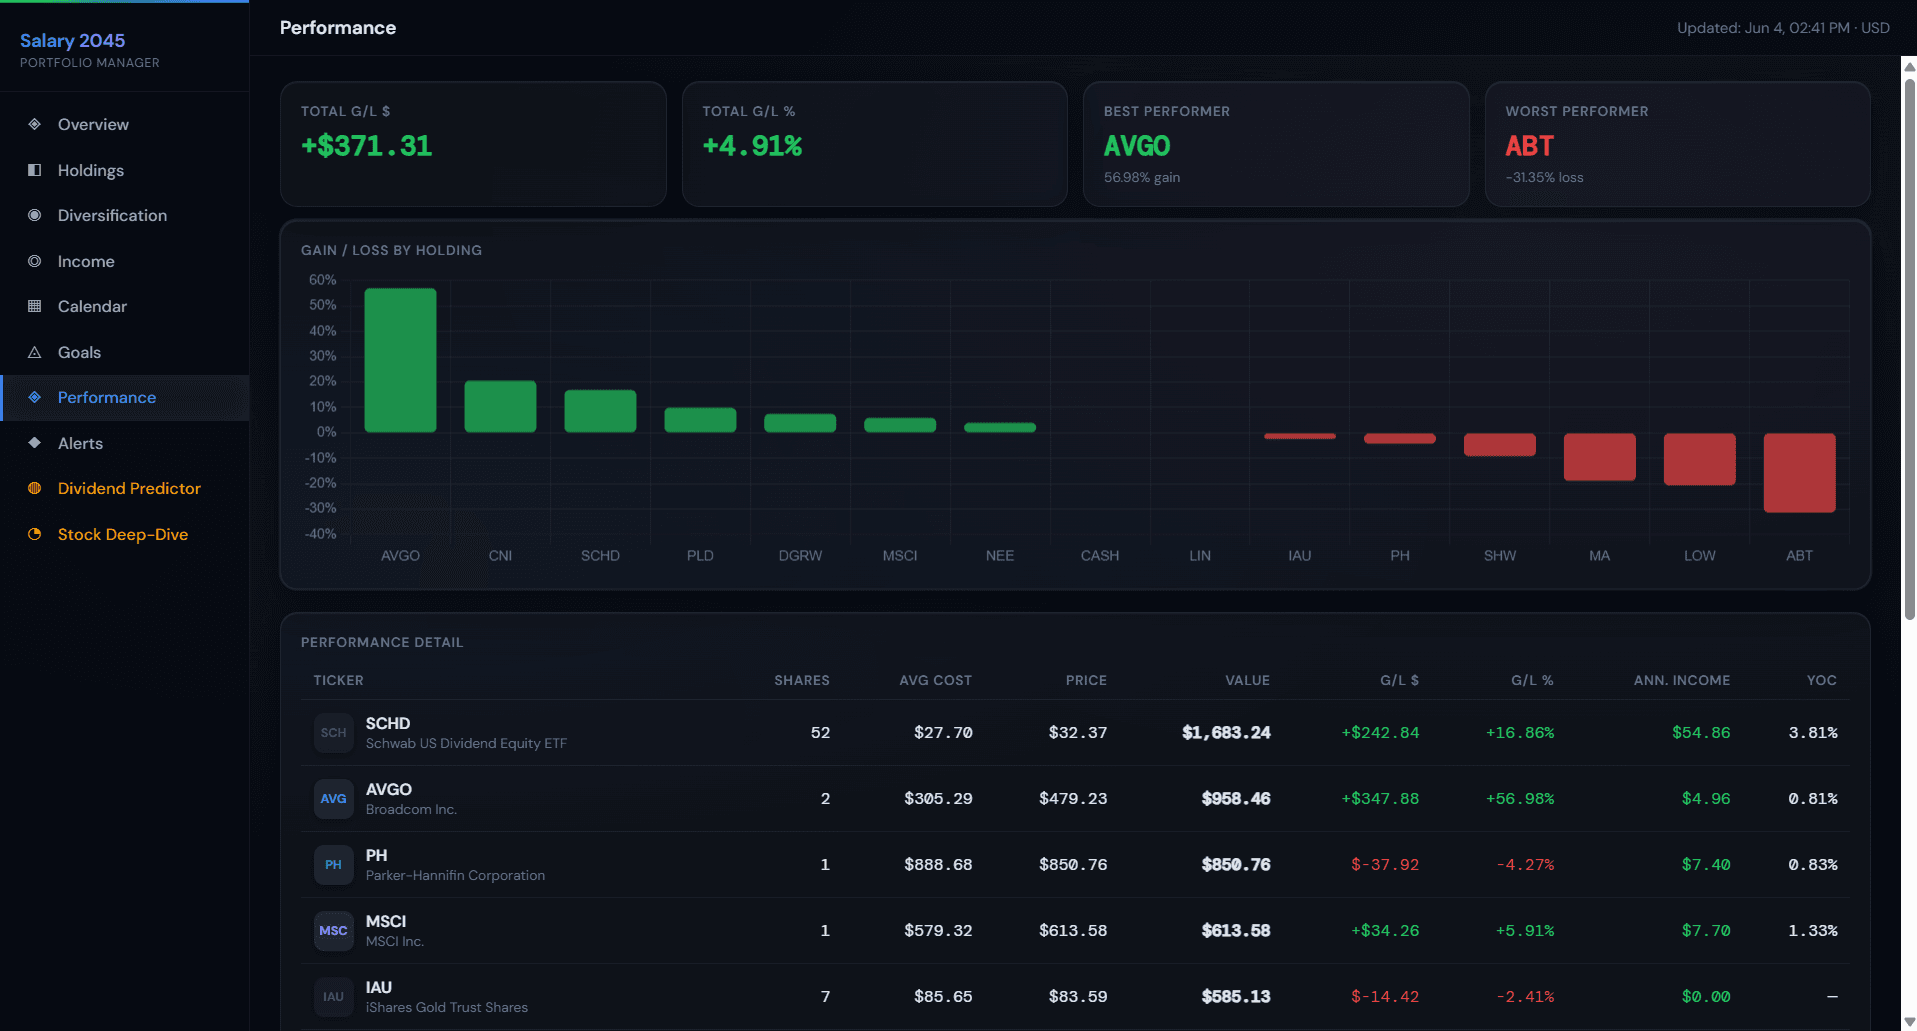This screenshot has width=1917, height=1031.
Task: Open the Alerts page
Action: click(125, 443)
